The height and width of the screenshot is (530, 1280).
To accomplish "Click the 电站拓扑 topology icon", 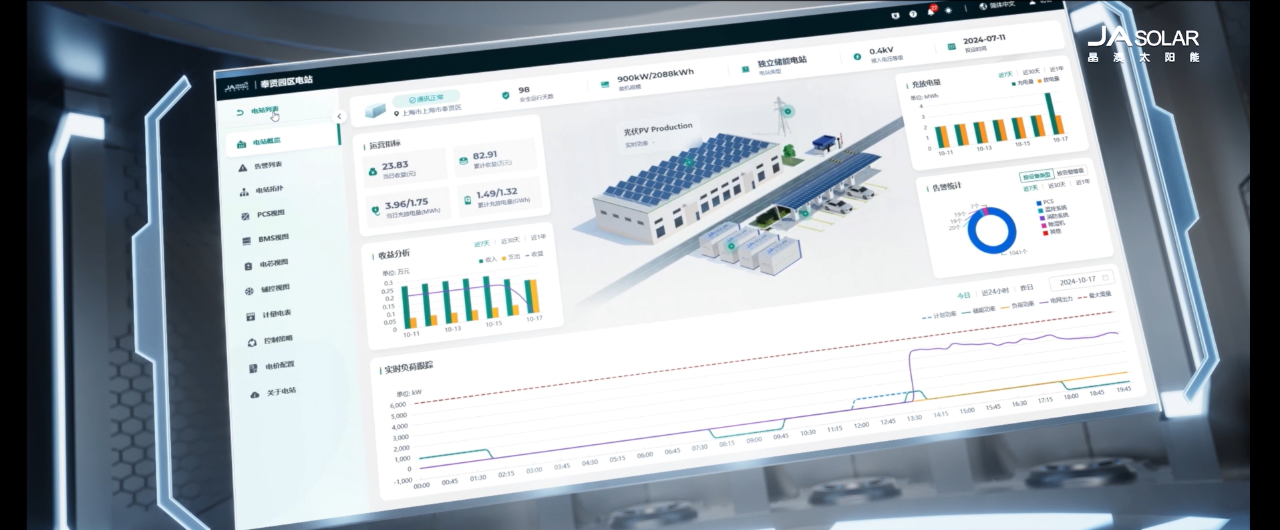I will (244, 191).
